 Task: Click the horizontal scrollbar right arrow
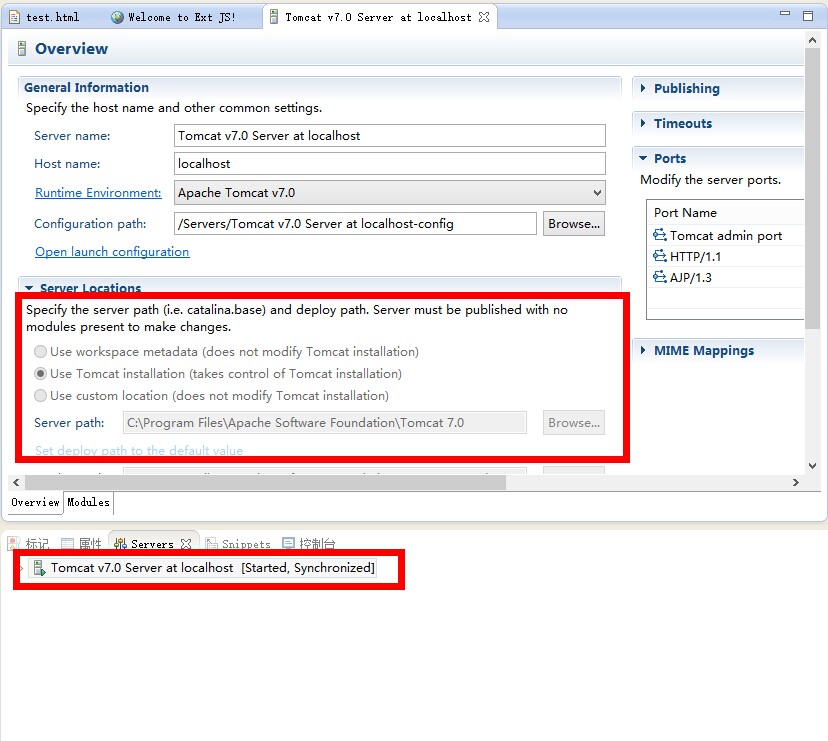pyautogui.click(x=795, y=482)
